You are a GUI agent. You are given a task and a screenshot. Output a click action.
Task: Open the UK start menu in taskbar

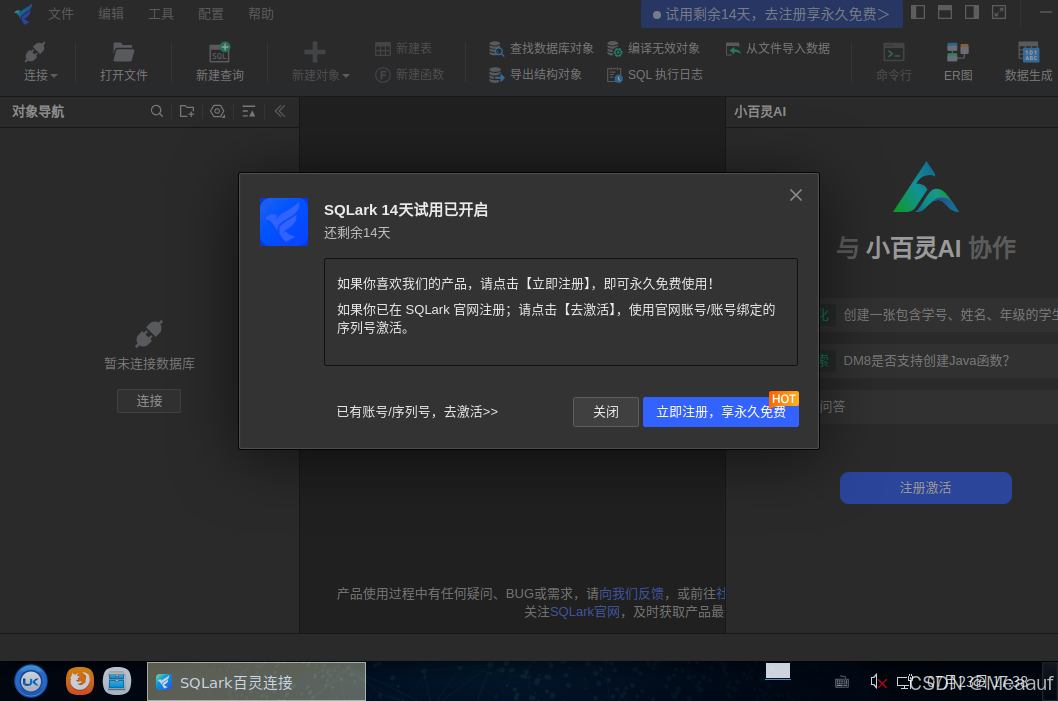click(x=31, y=681)
